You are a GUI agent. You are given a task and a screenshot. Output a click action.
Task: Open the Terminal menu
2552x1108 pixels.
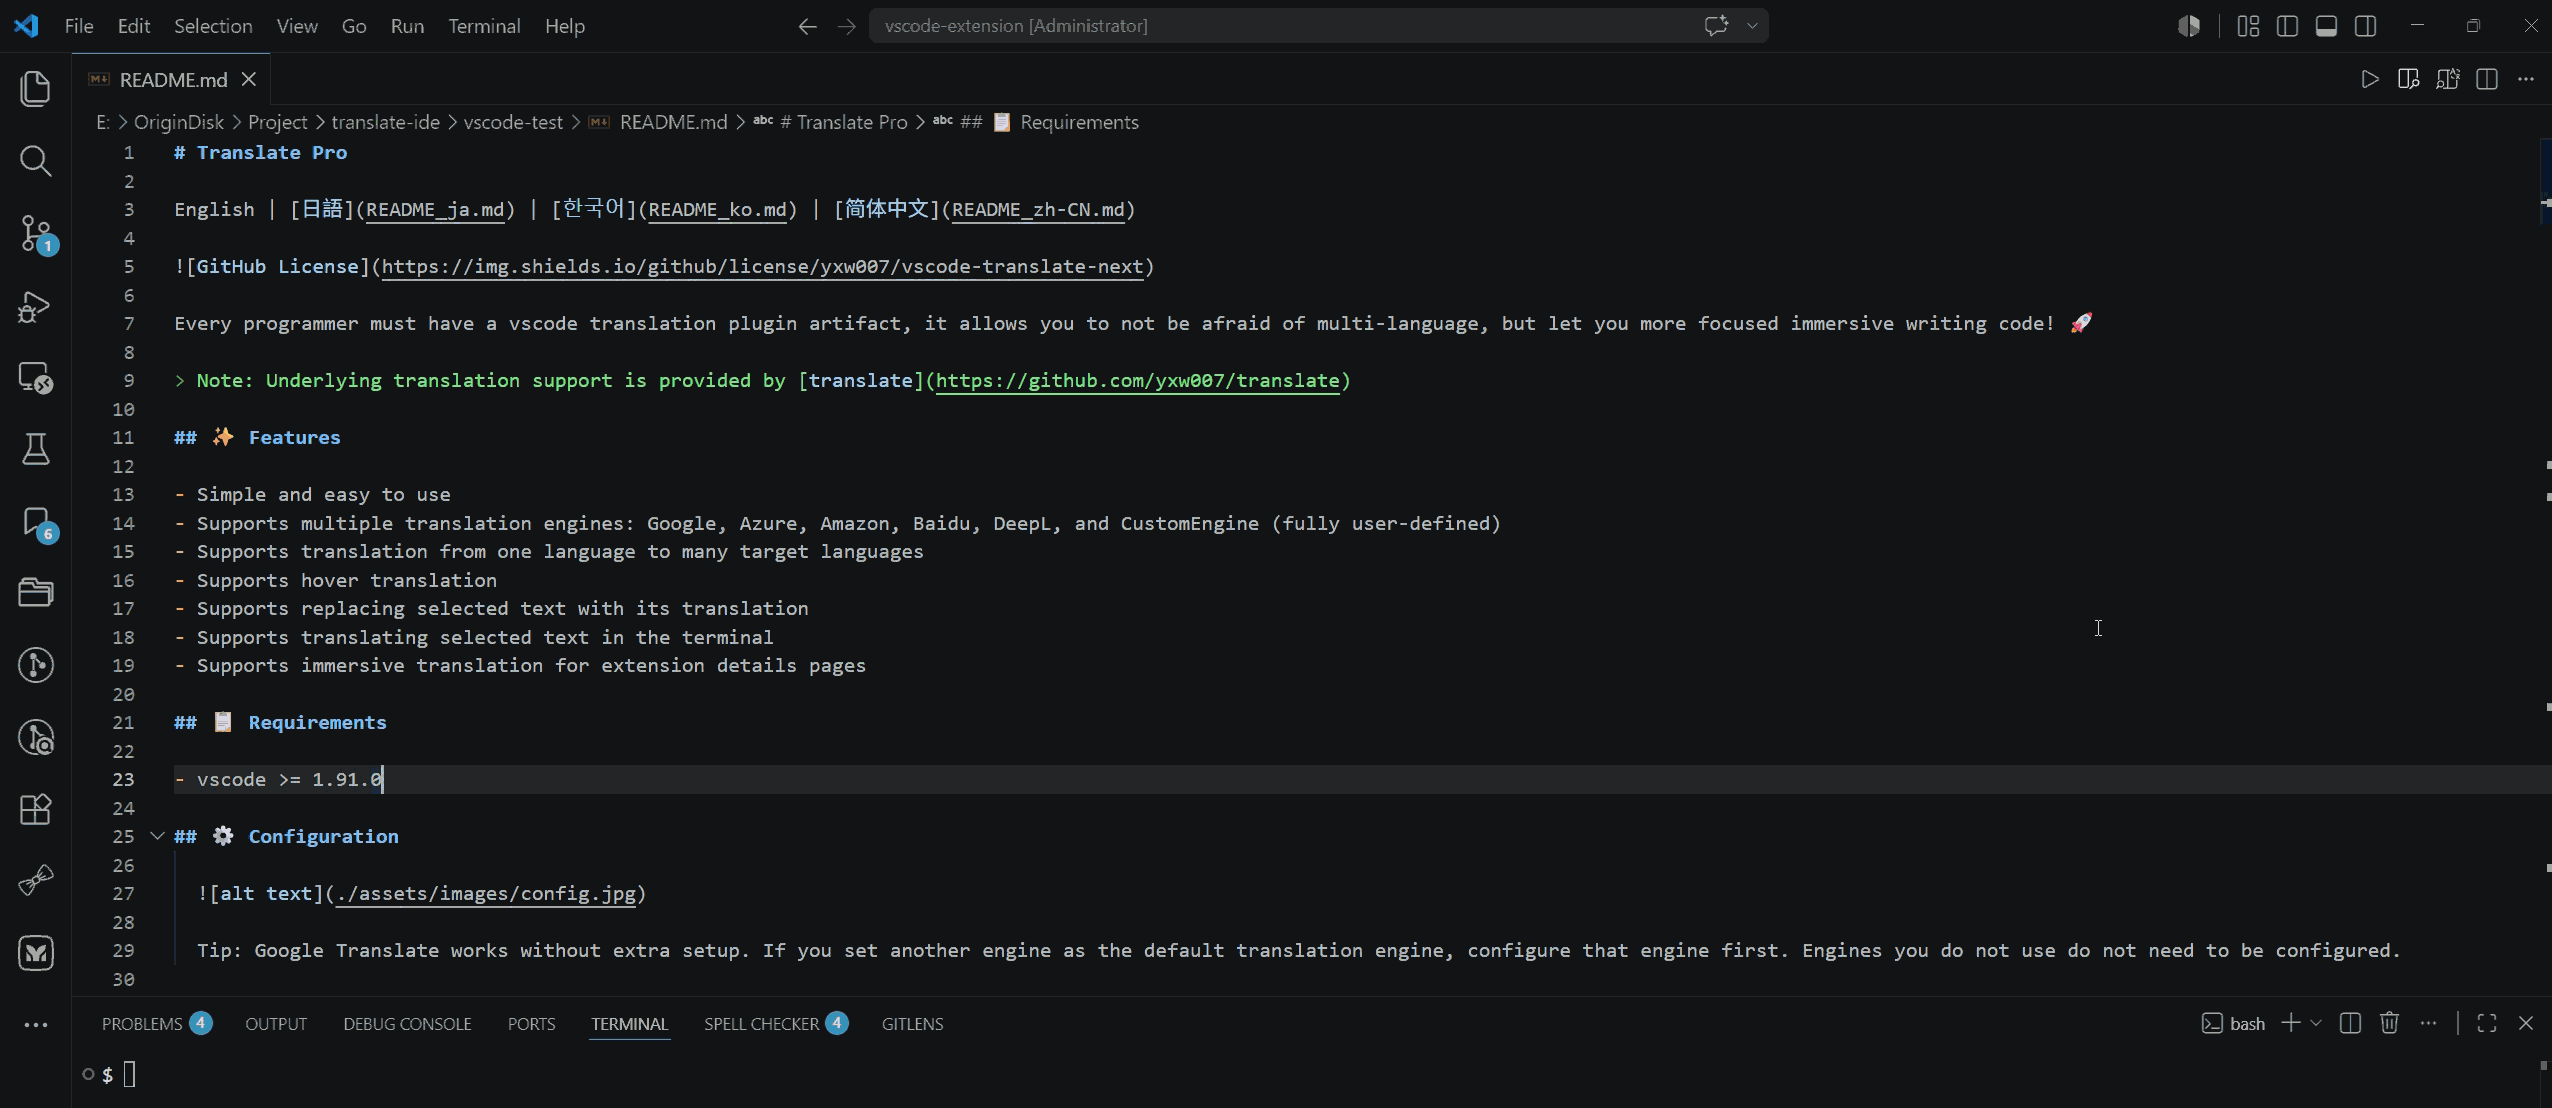click(x=484, y=26)
